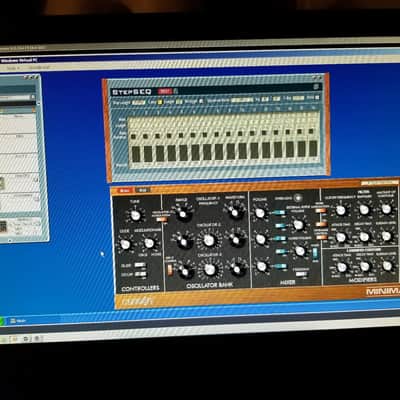Select the red highlighted tab above Controllers
The image size is (400, 400).
pyautogui.click(x=124, y=190)
